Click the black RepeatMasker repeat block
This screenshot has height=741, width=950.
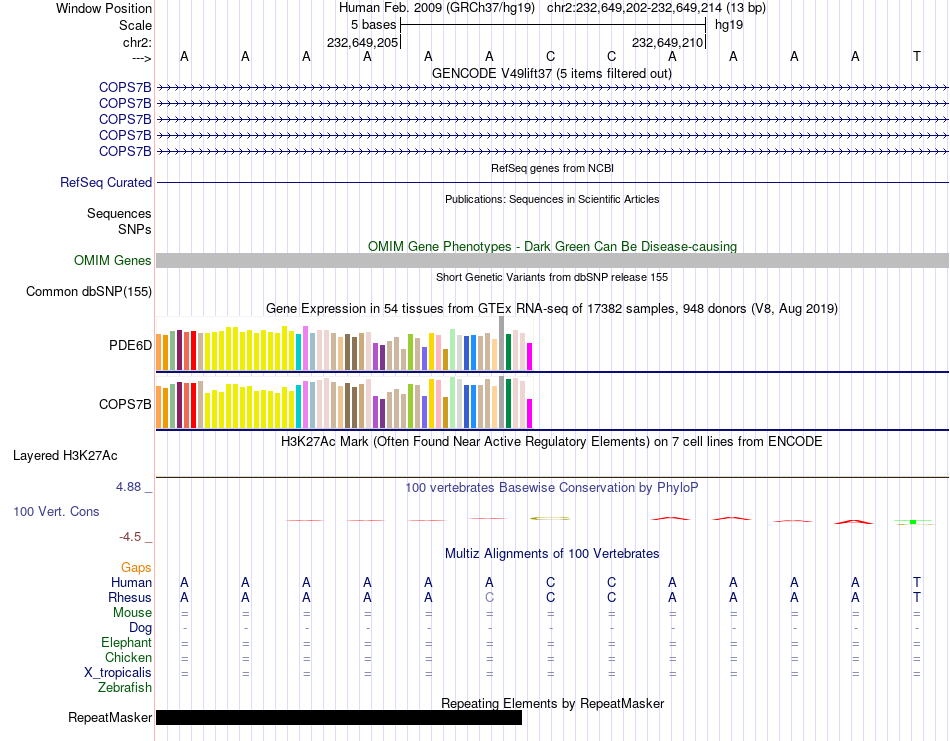[339, 717]
